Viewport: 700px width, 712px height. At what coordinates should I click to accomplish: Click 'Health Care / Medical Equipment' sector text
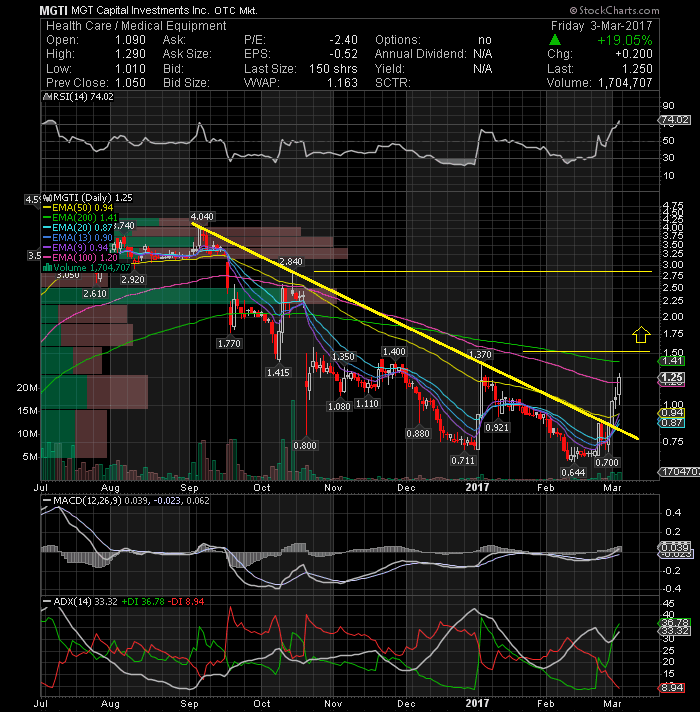(136, 26)
